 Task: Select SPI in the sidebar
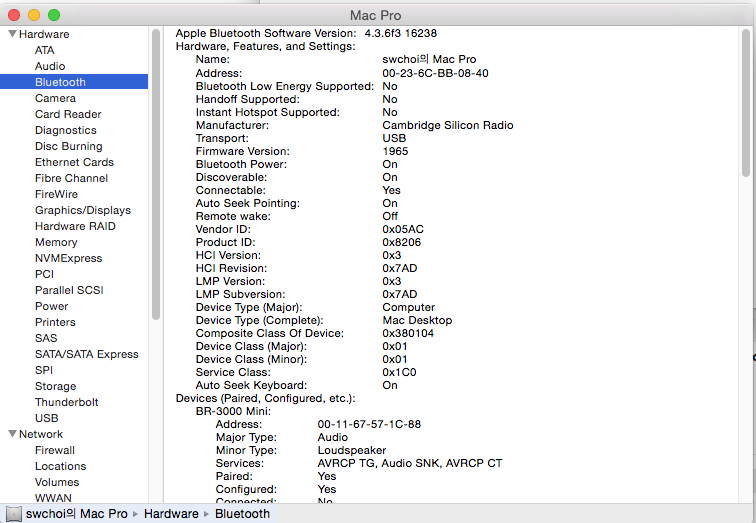pyautogui.click(x=44, y=370)
